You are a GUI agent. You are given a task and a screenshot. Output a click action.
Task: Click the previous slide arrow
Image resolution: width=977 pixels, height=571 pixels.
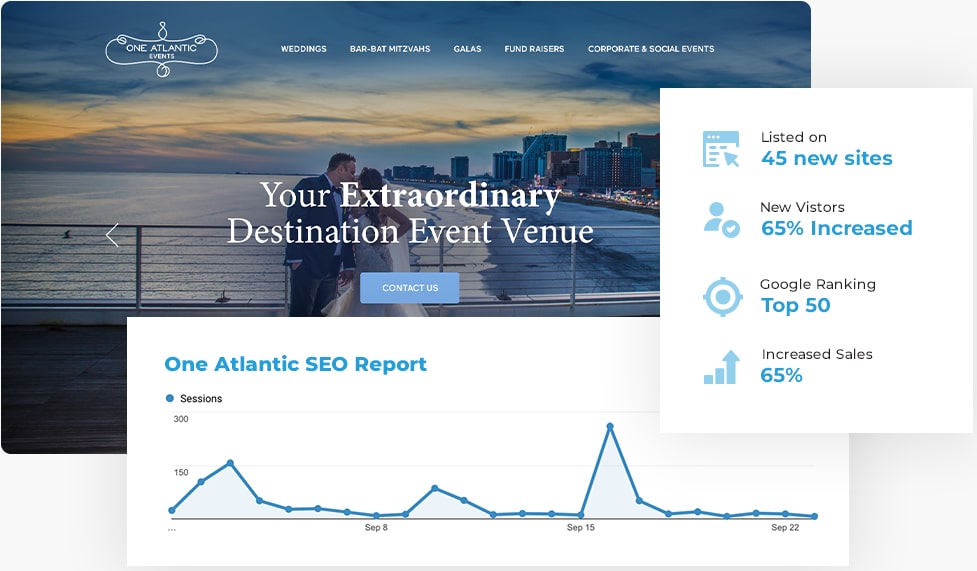click(112, 235)
